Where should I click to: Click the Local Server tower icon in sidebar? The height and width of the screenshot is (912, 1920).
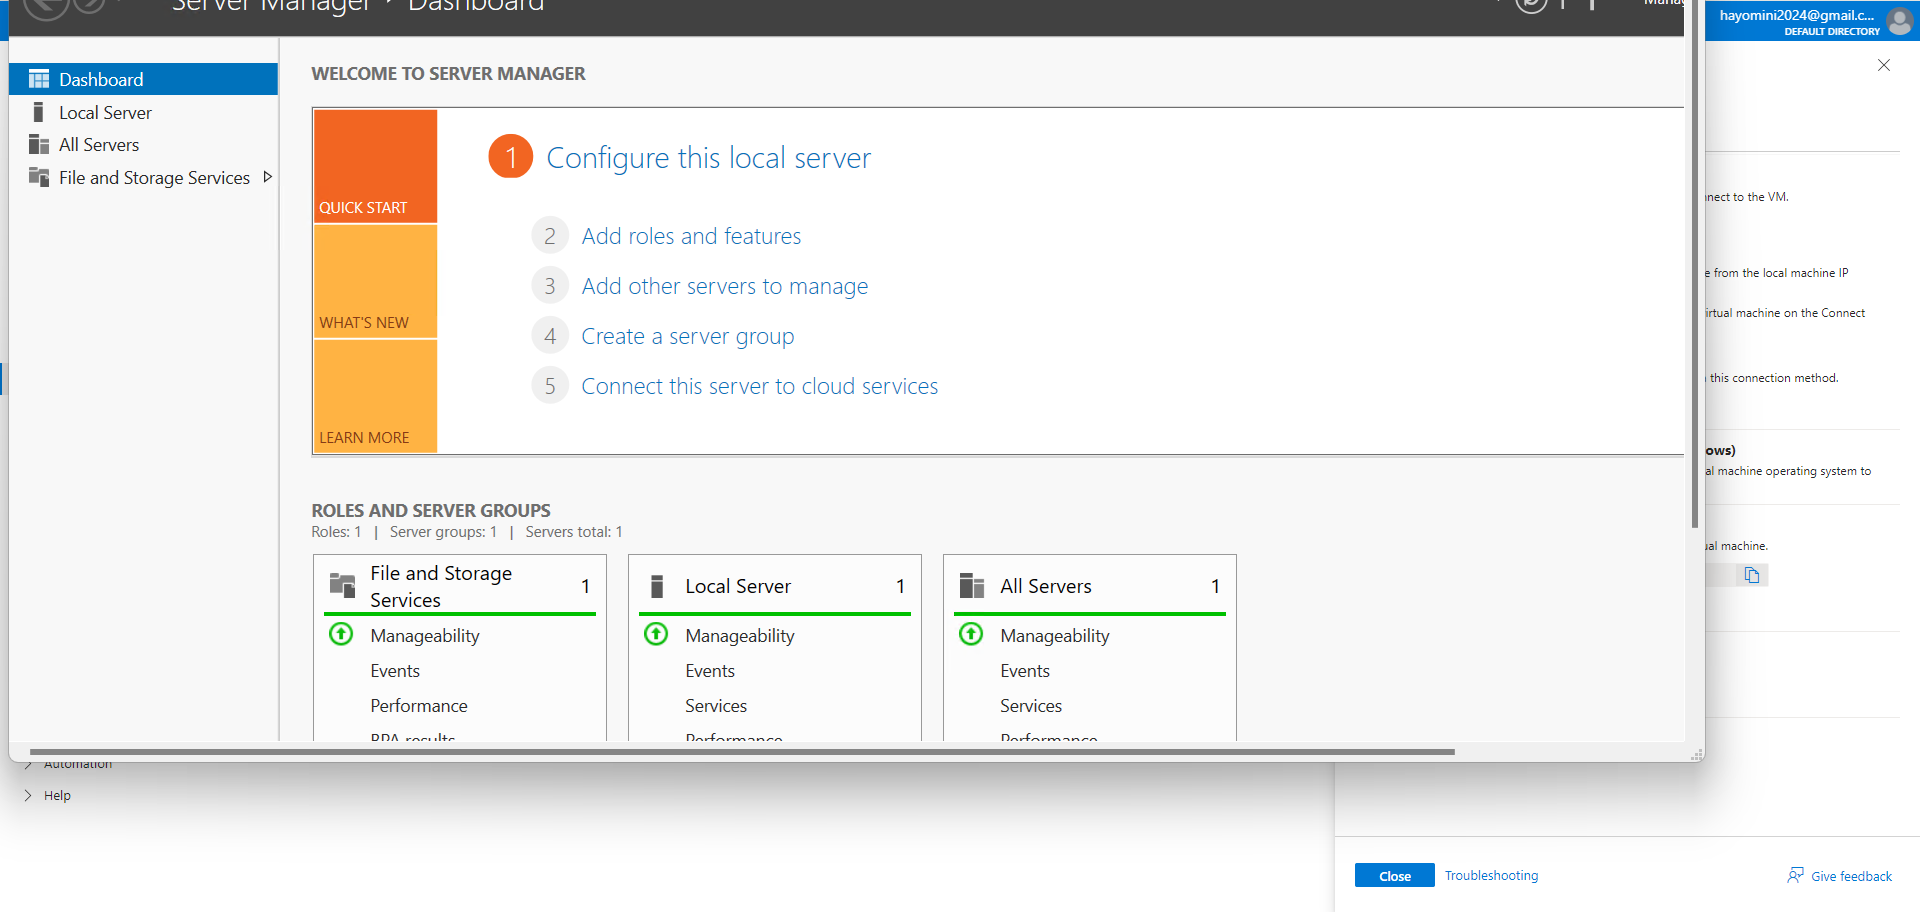point(39,112)
